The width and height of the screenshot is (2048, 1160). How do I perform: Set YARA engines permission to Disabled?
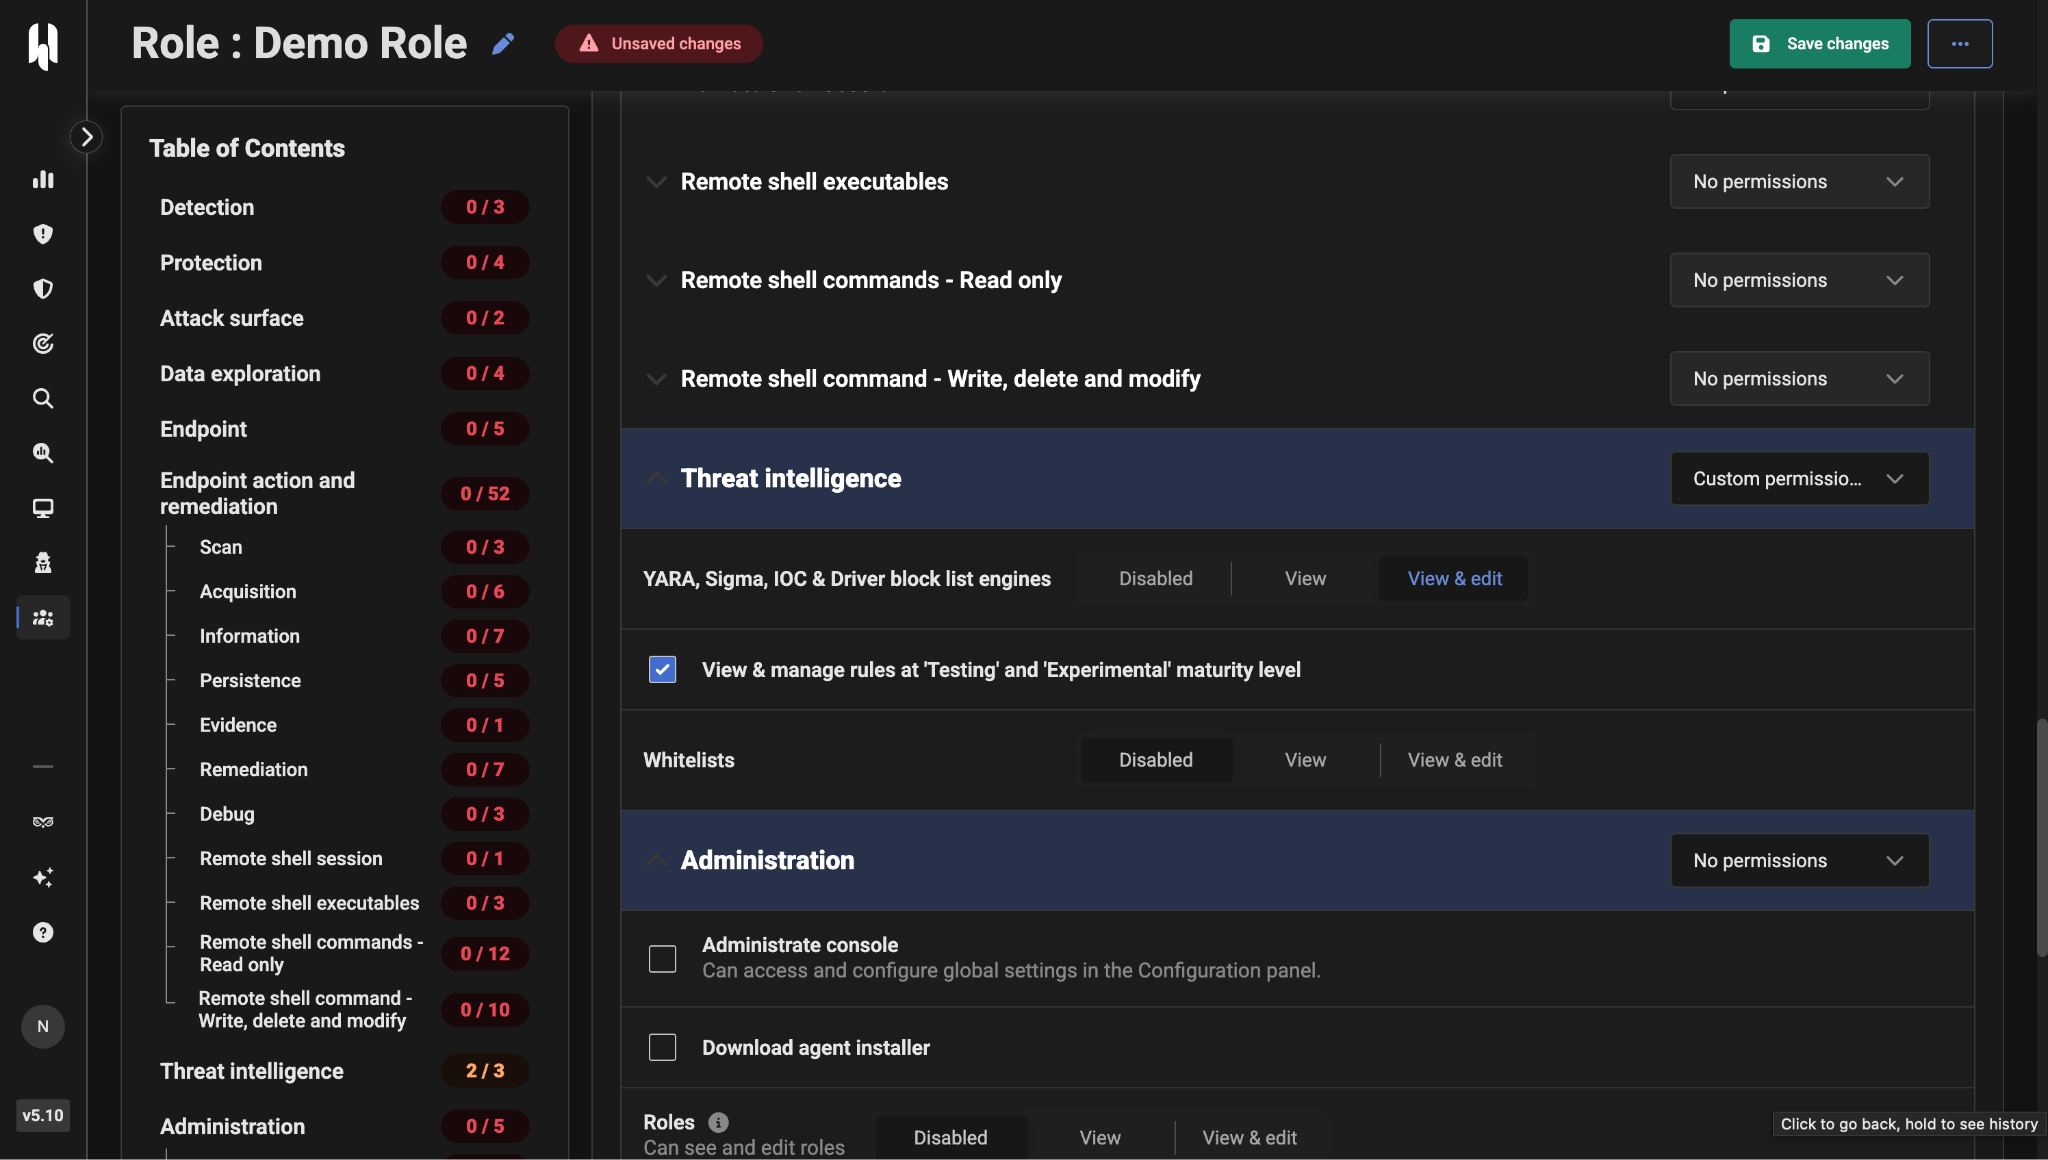pyautogui.click(x=1155, y=579)
